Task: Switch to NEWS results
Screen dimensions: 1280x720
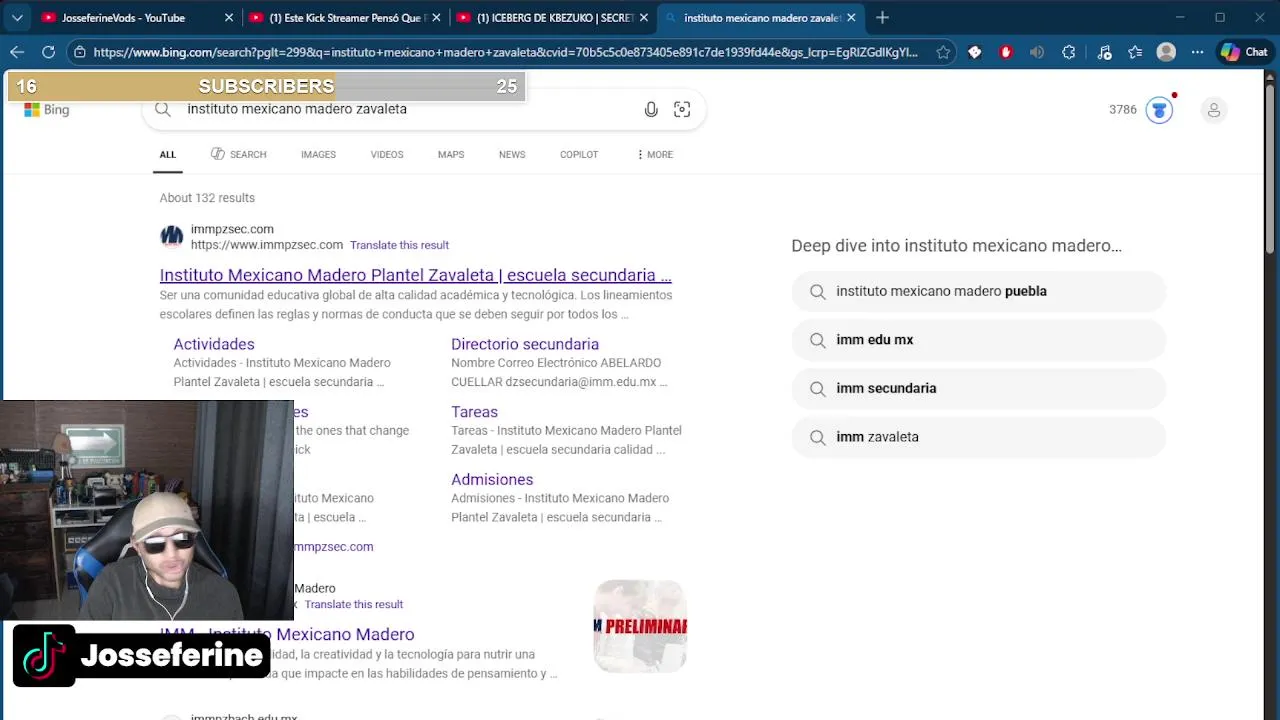Action: pyautogui.click(x=512, y=155)
